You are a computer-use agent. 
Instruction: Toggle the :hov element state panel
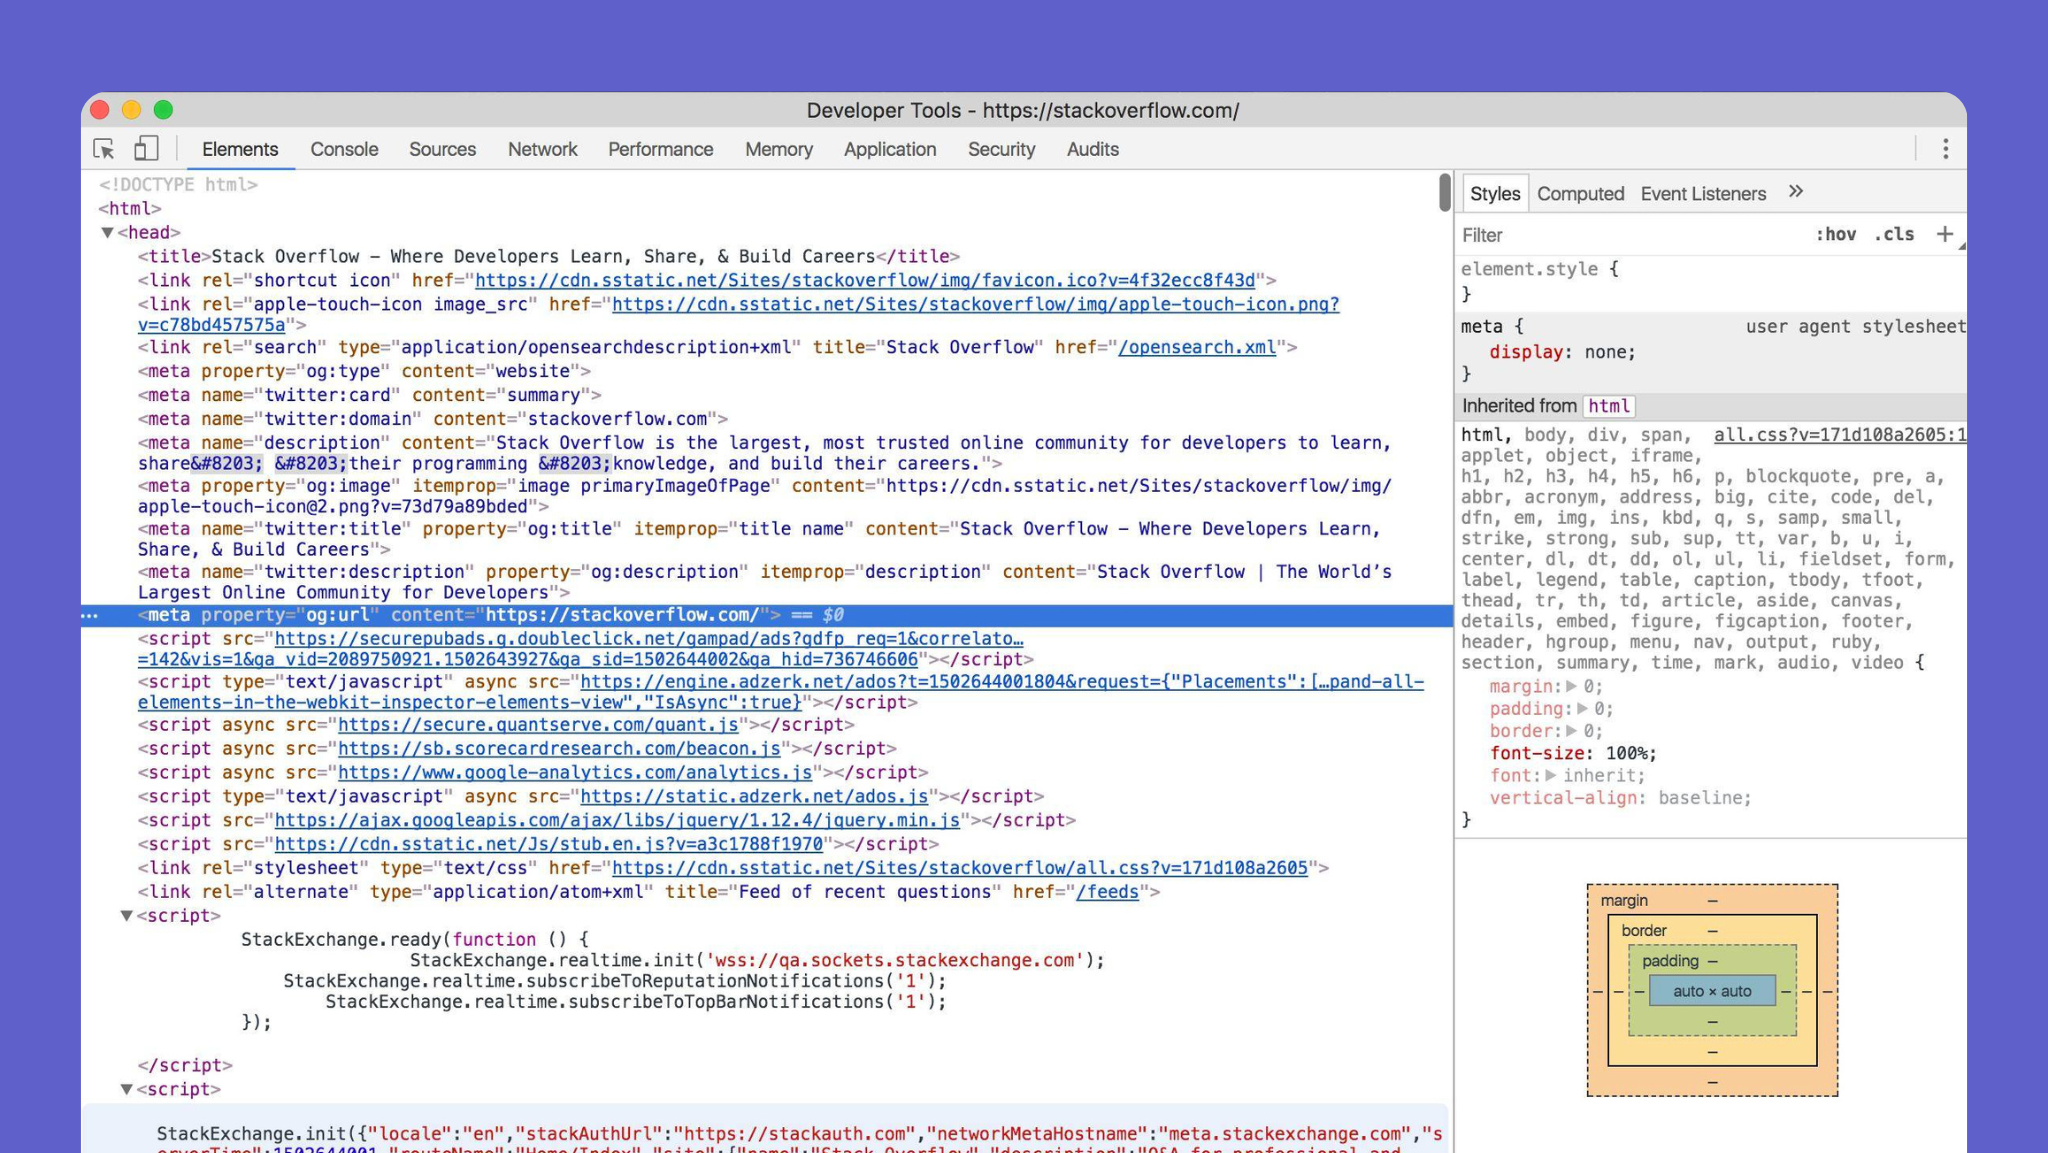click(1836, 234)
